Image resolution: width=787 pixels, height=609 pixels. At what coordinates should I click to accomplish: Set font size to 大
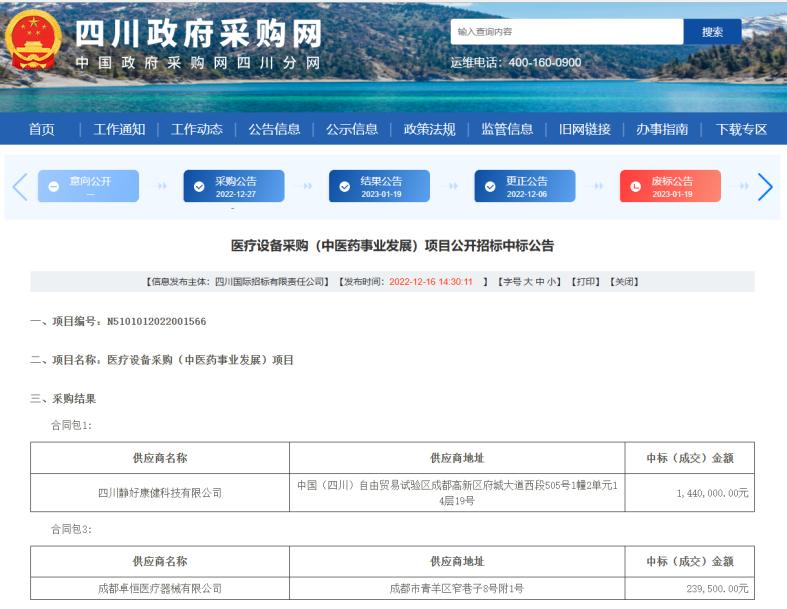(x=528, y=282)
